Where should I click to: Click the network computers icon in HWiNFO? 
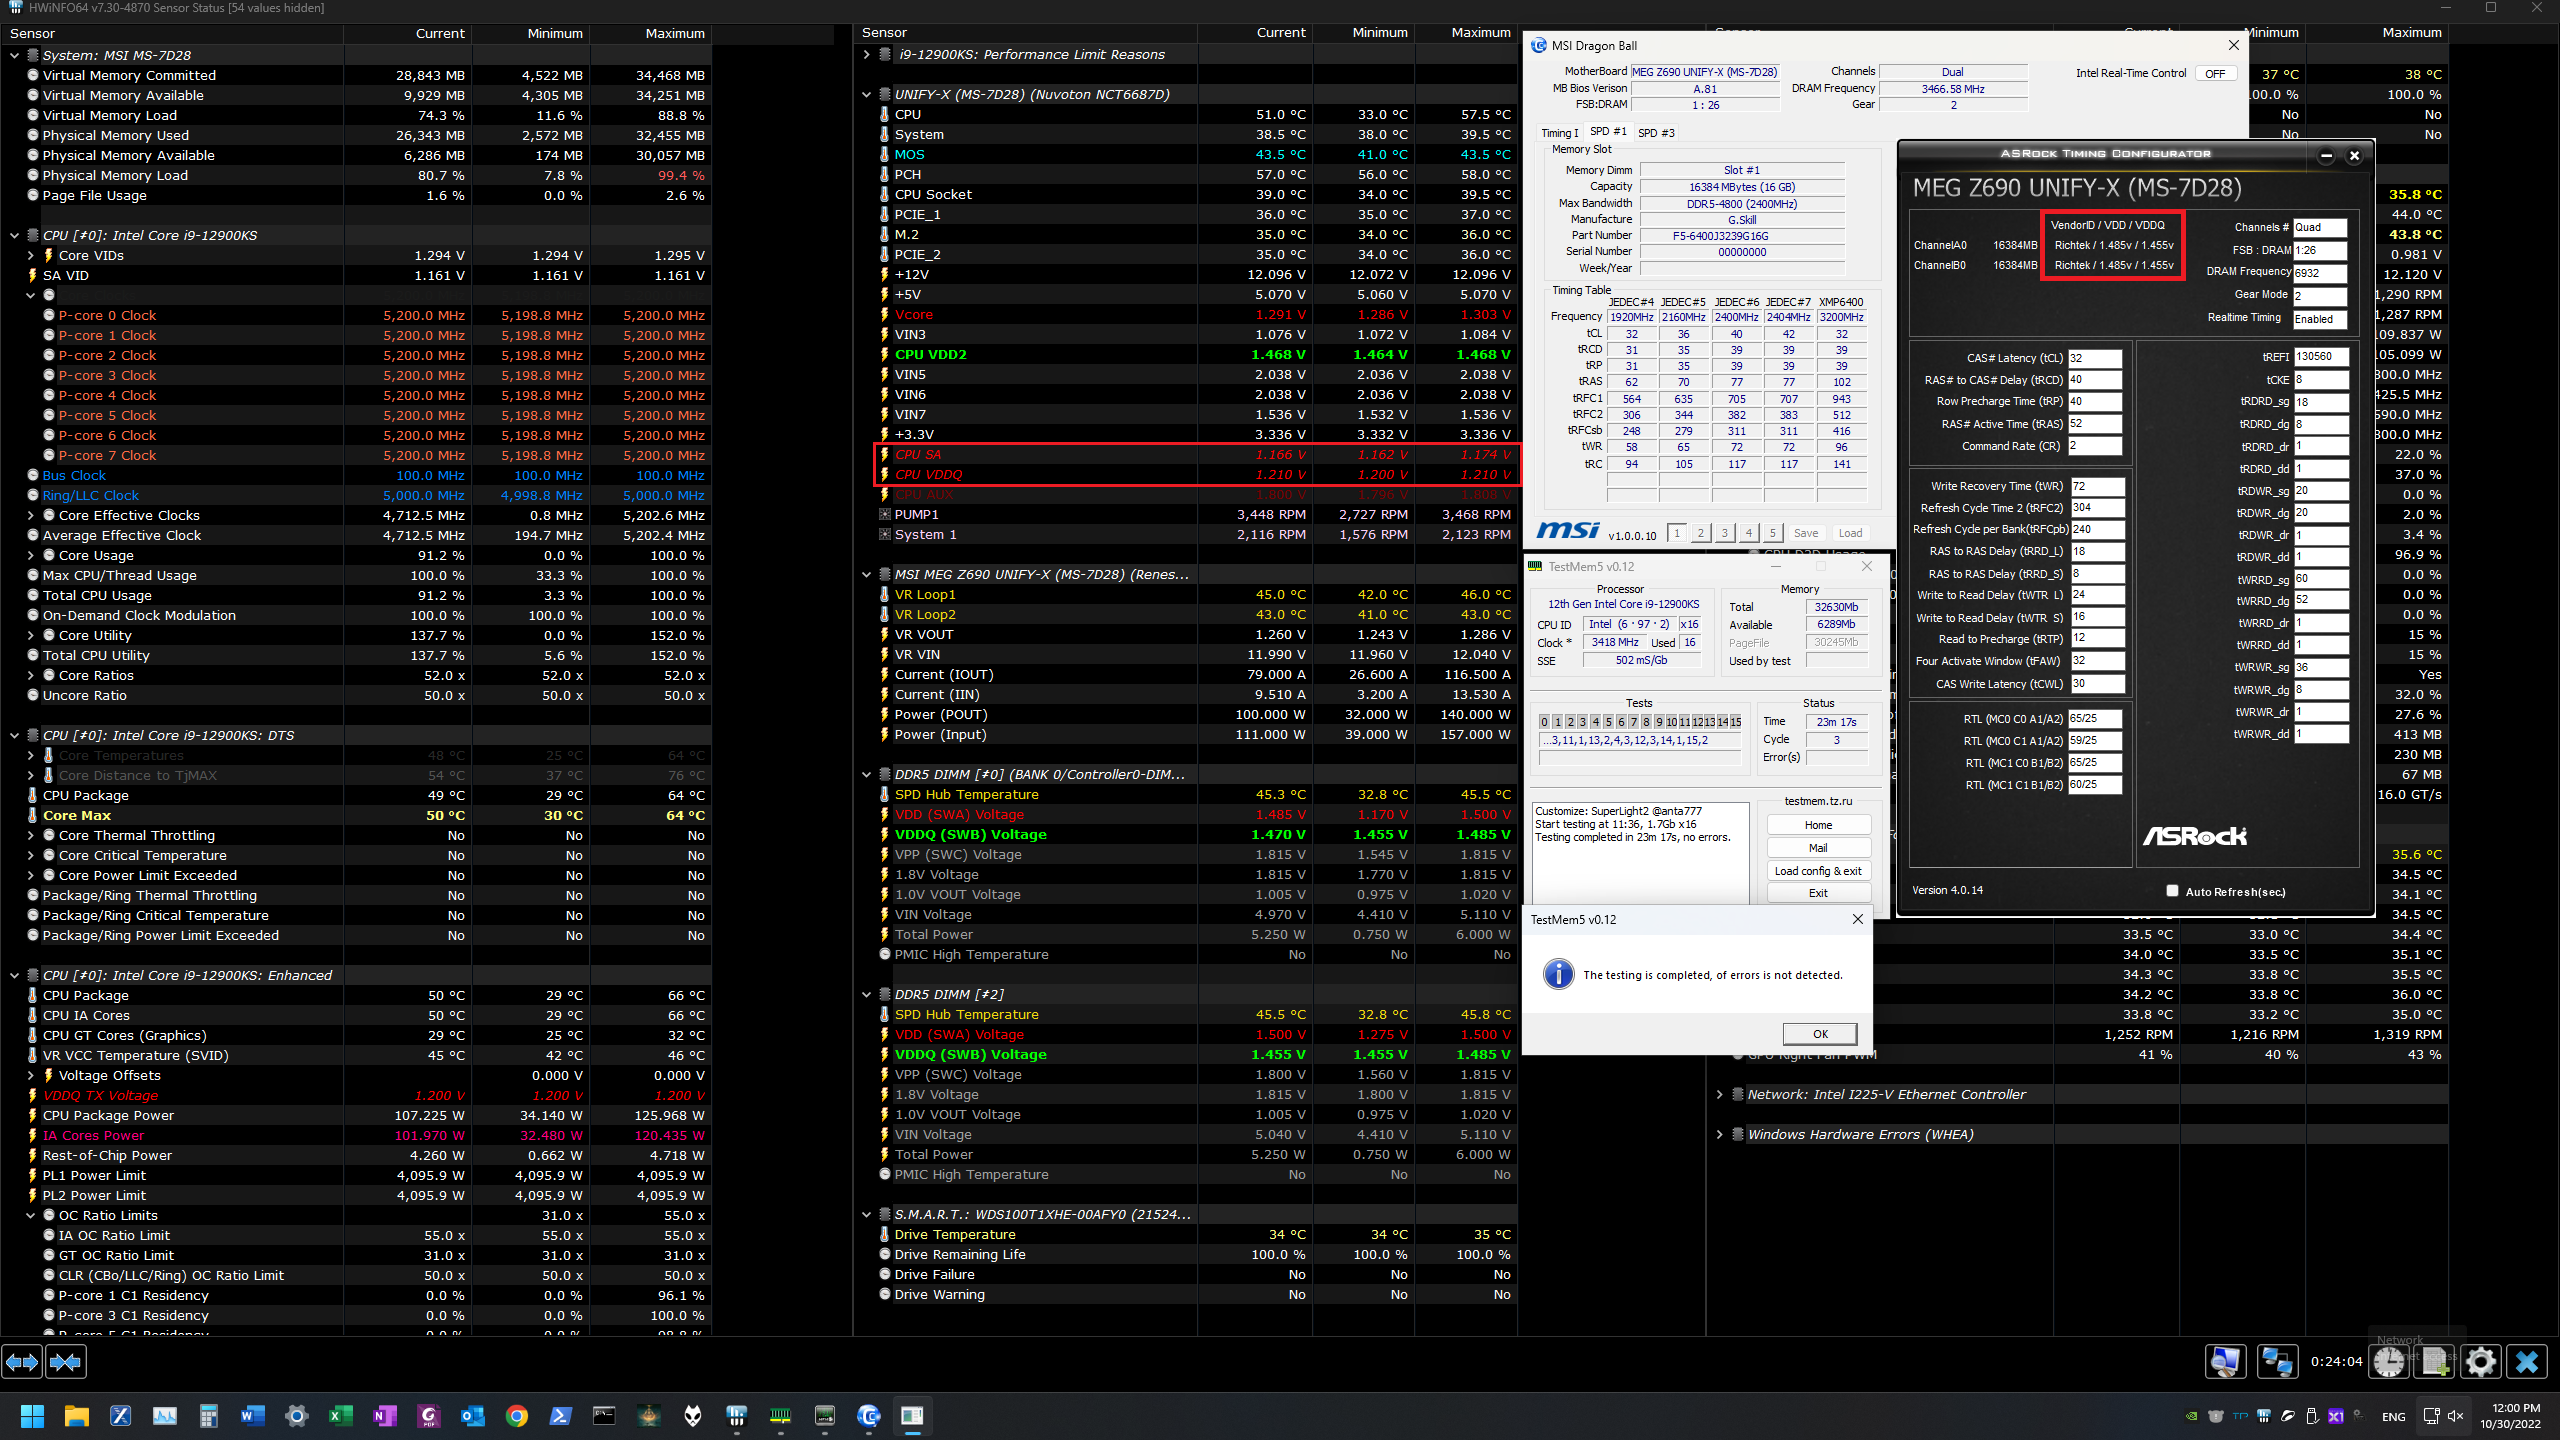click(x=2276, y=1361)
